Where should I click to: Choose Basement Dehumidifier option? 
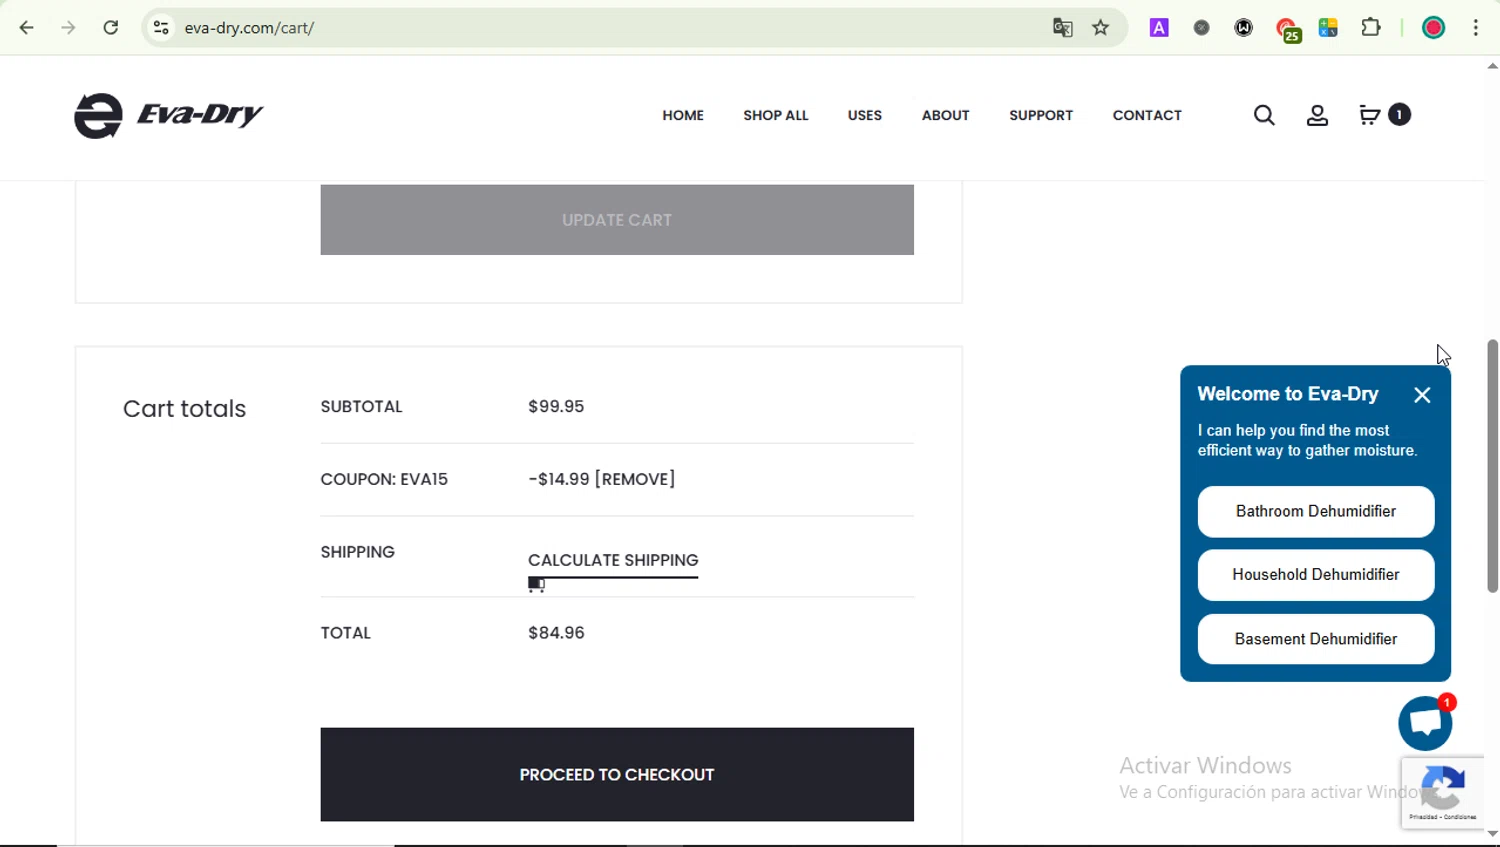tap(1316, 639)
